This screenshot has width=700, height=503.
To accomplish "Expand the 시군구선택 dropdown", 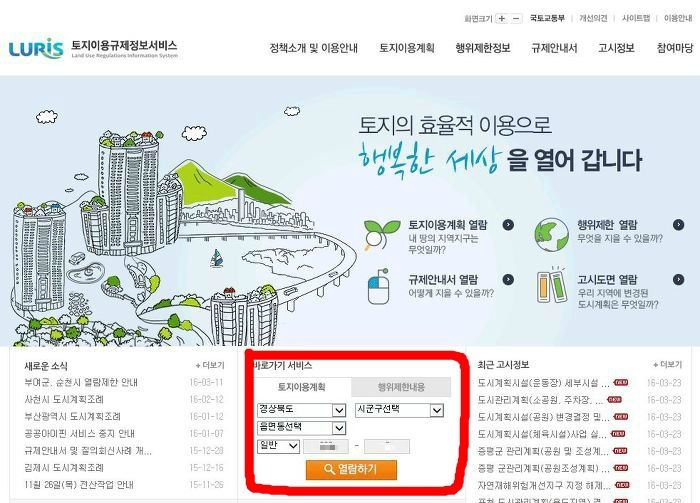I will pyautogui.click(x=400, y=410).
